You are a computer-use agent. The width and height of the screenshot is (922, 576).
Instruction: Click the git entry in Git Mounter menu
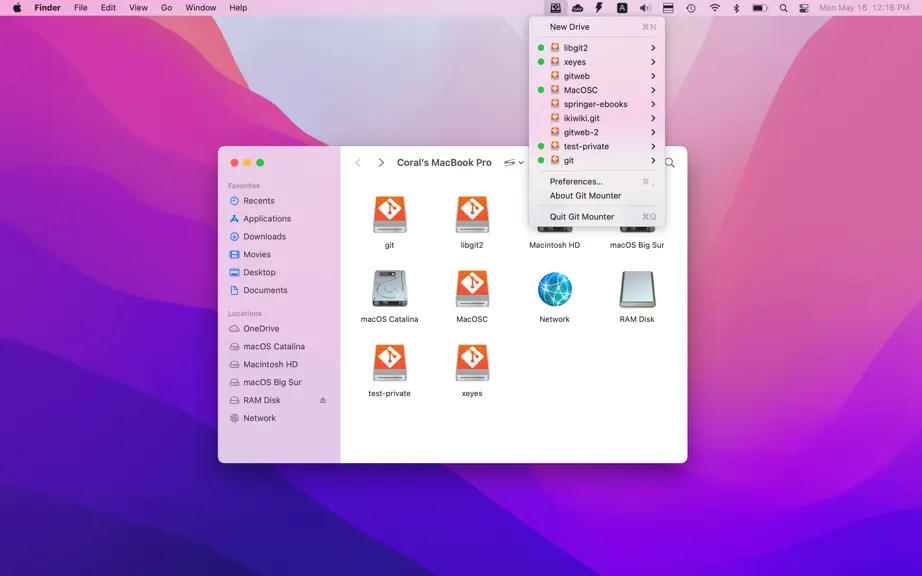[x=597, y=160]
